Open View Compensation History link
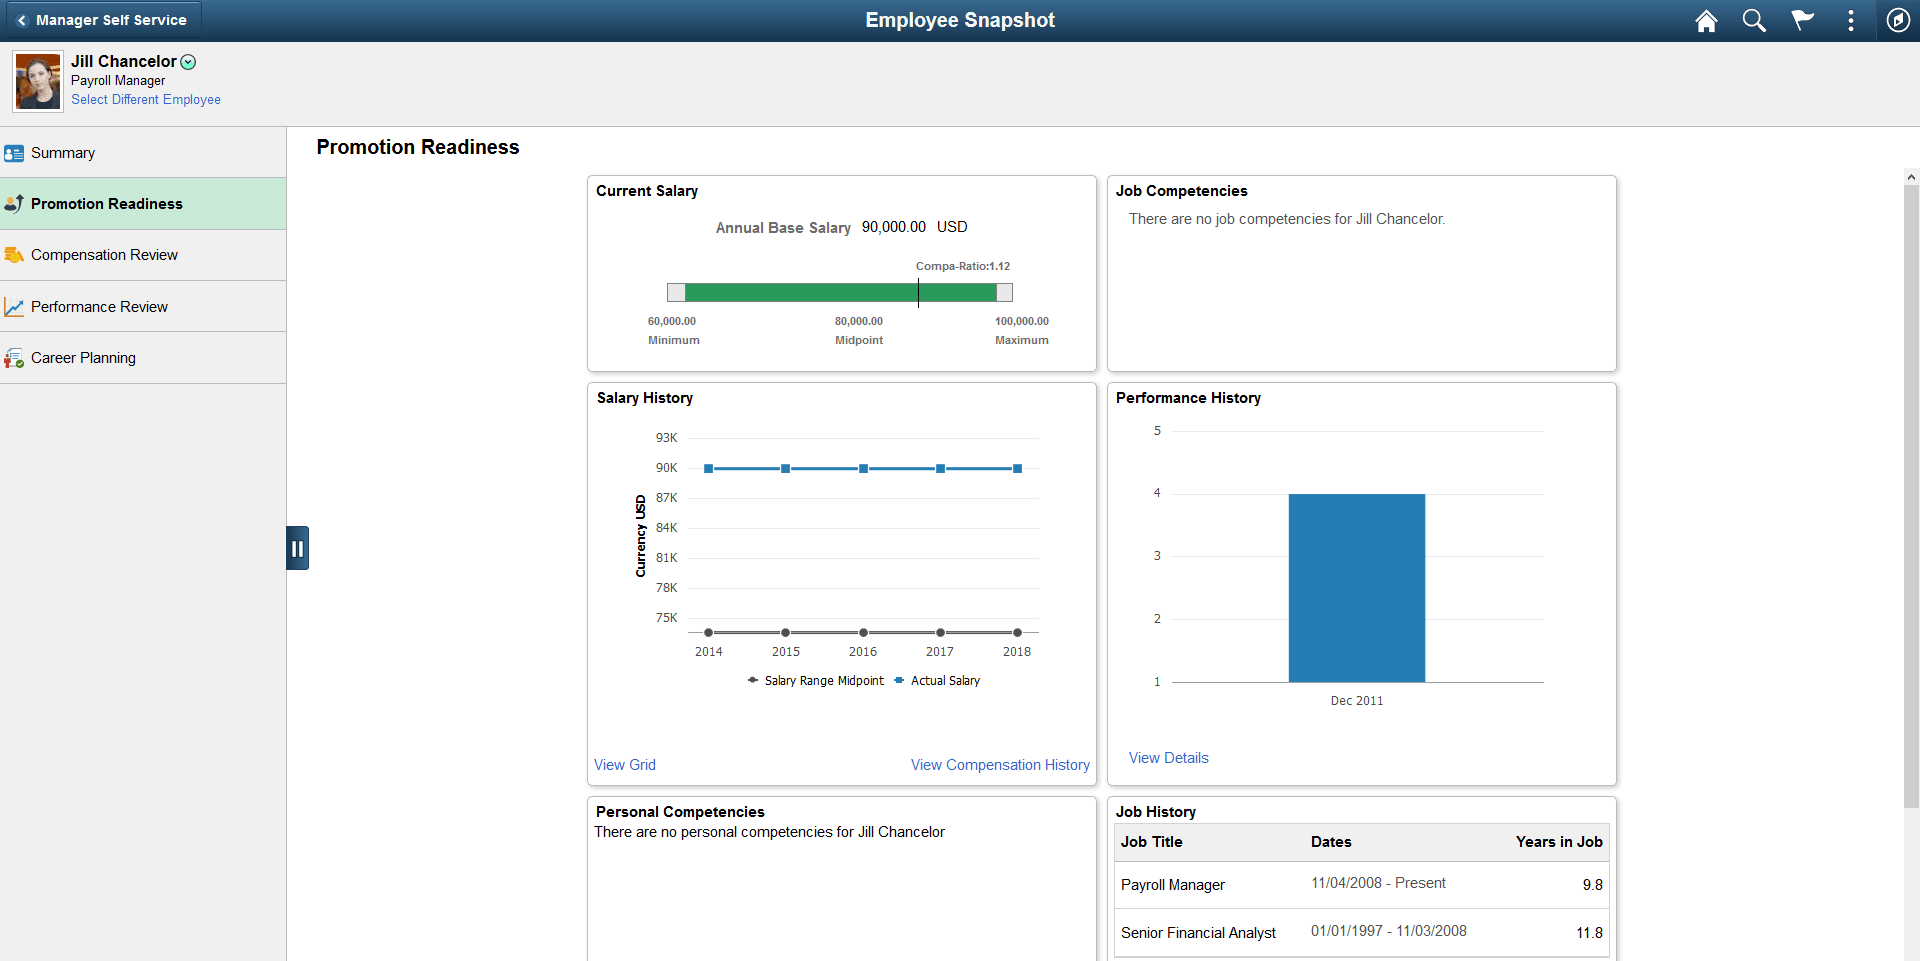The image size is (1920, 961). pos(1000,765)
